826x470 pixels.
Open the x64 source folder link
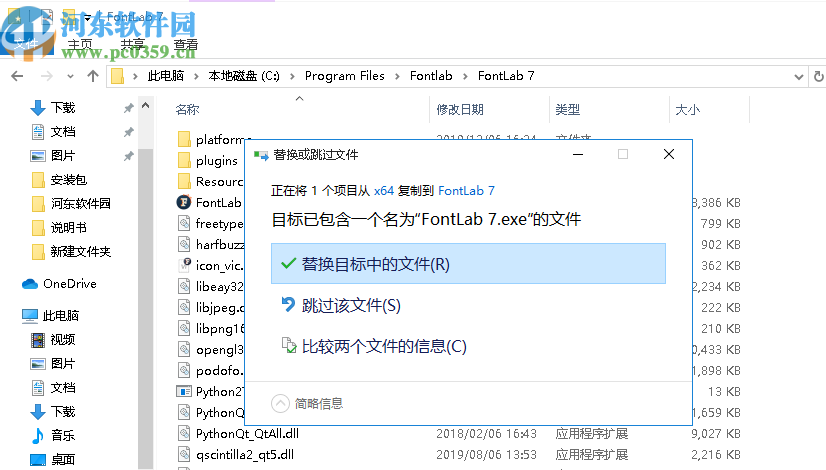[384, 191]
